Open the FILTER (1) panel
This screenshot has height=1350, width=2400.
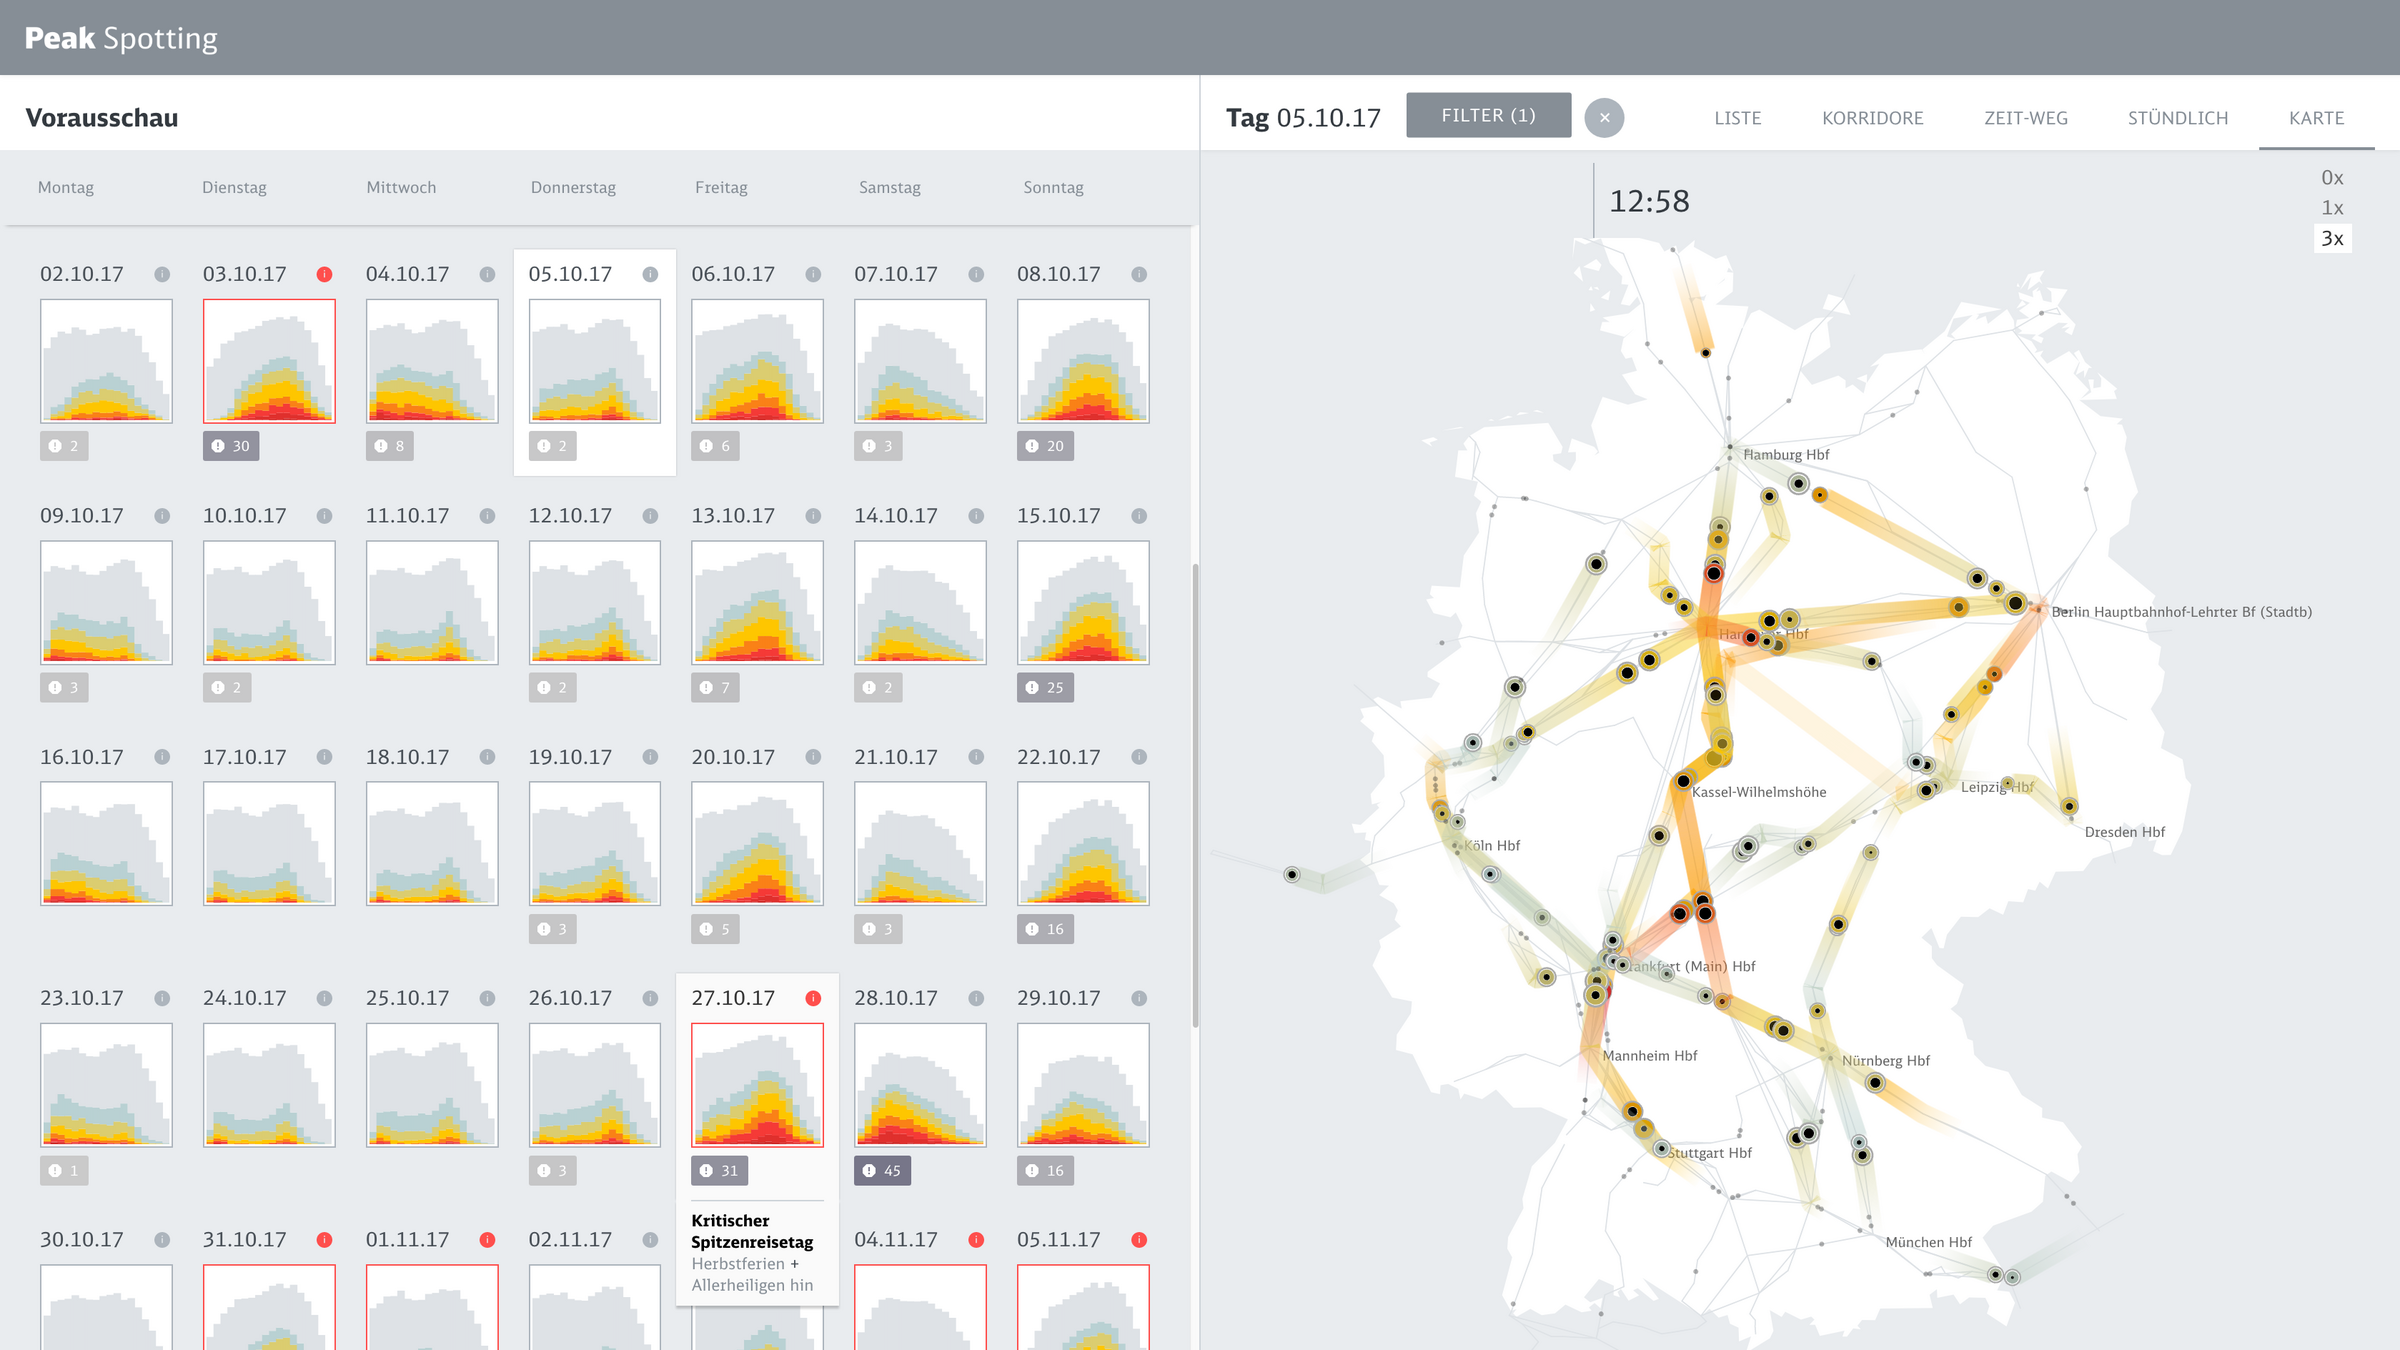point(1488,116)
